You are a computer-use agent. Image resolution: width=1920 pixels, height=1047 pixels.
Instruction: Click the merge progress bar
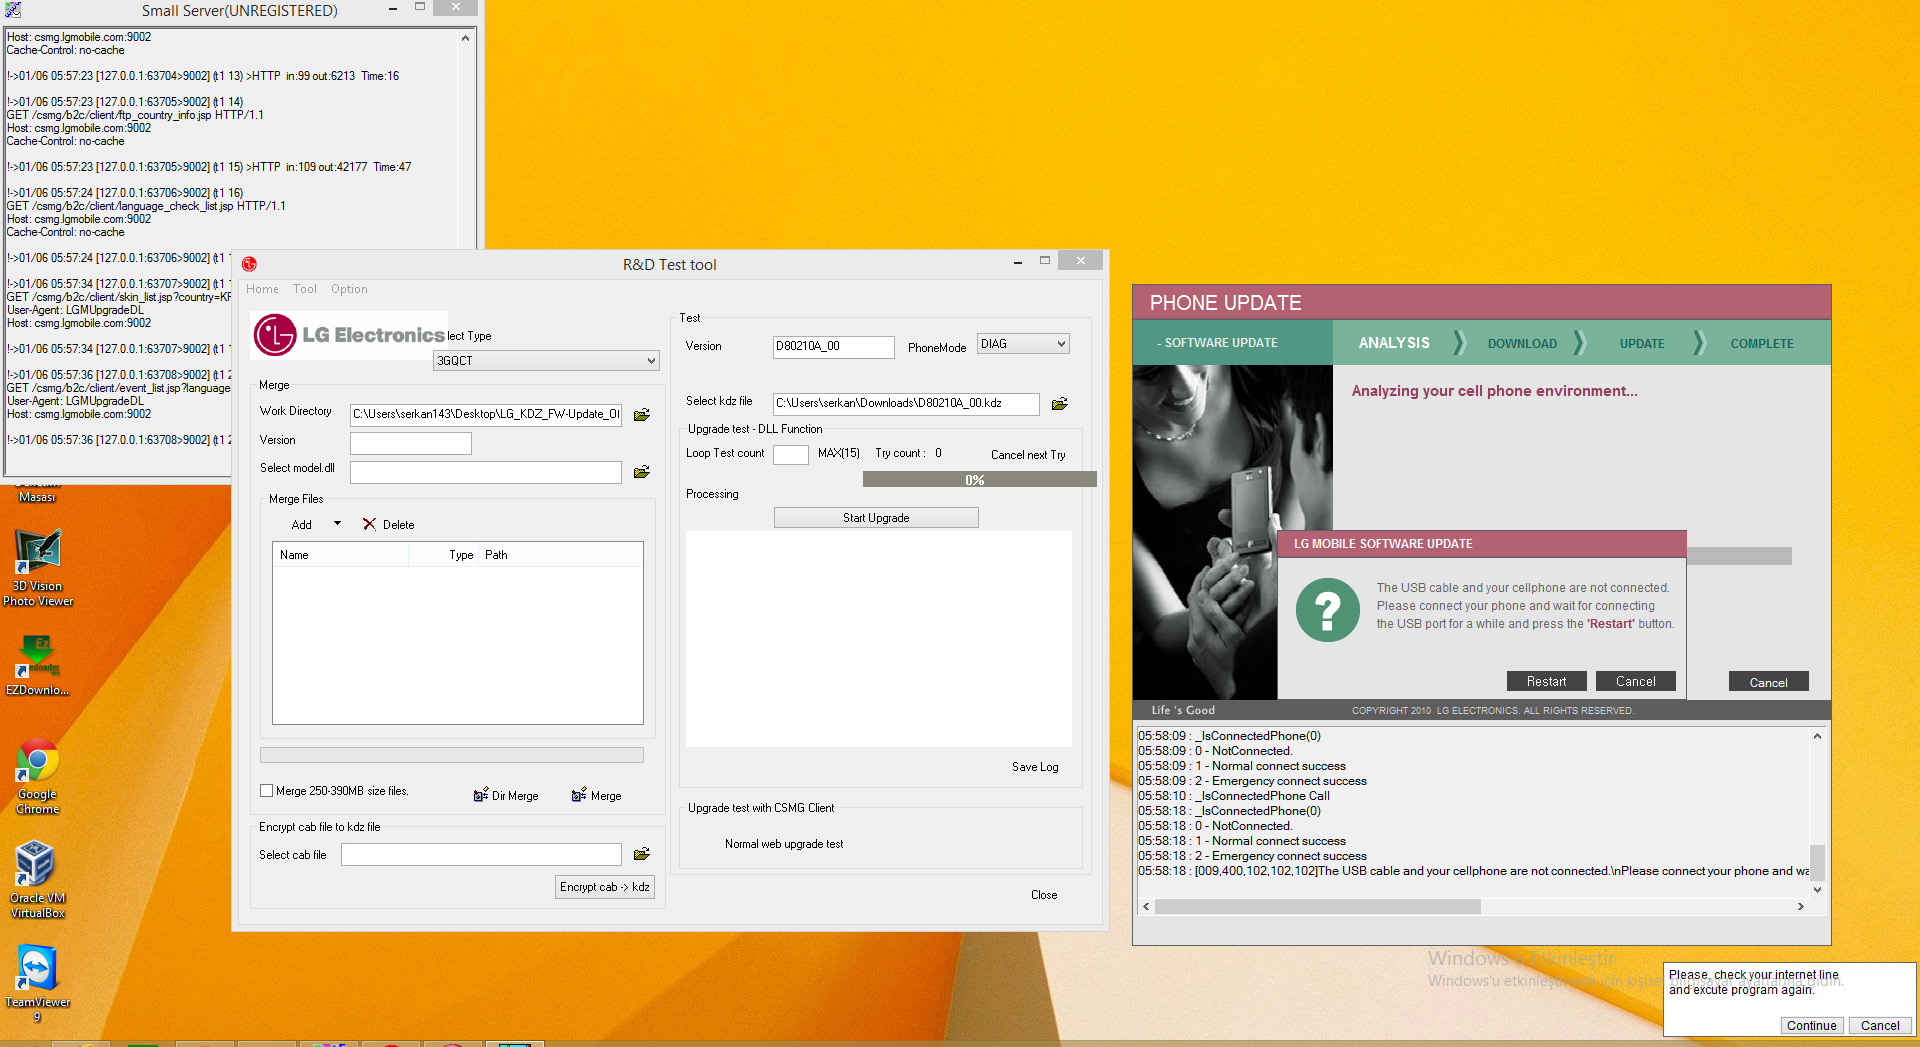(x=452, y=755)
